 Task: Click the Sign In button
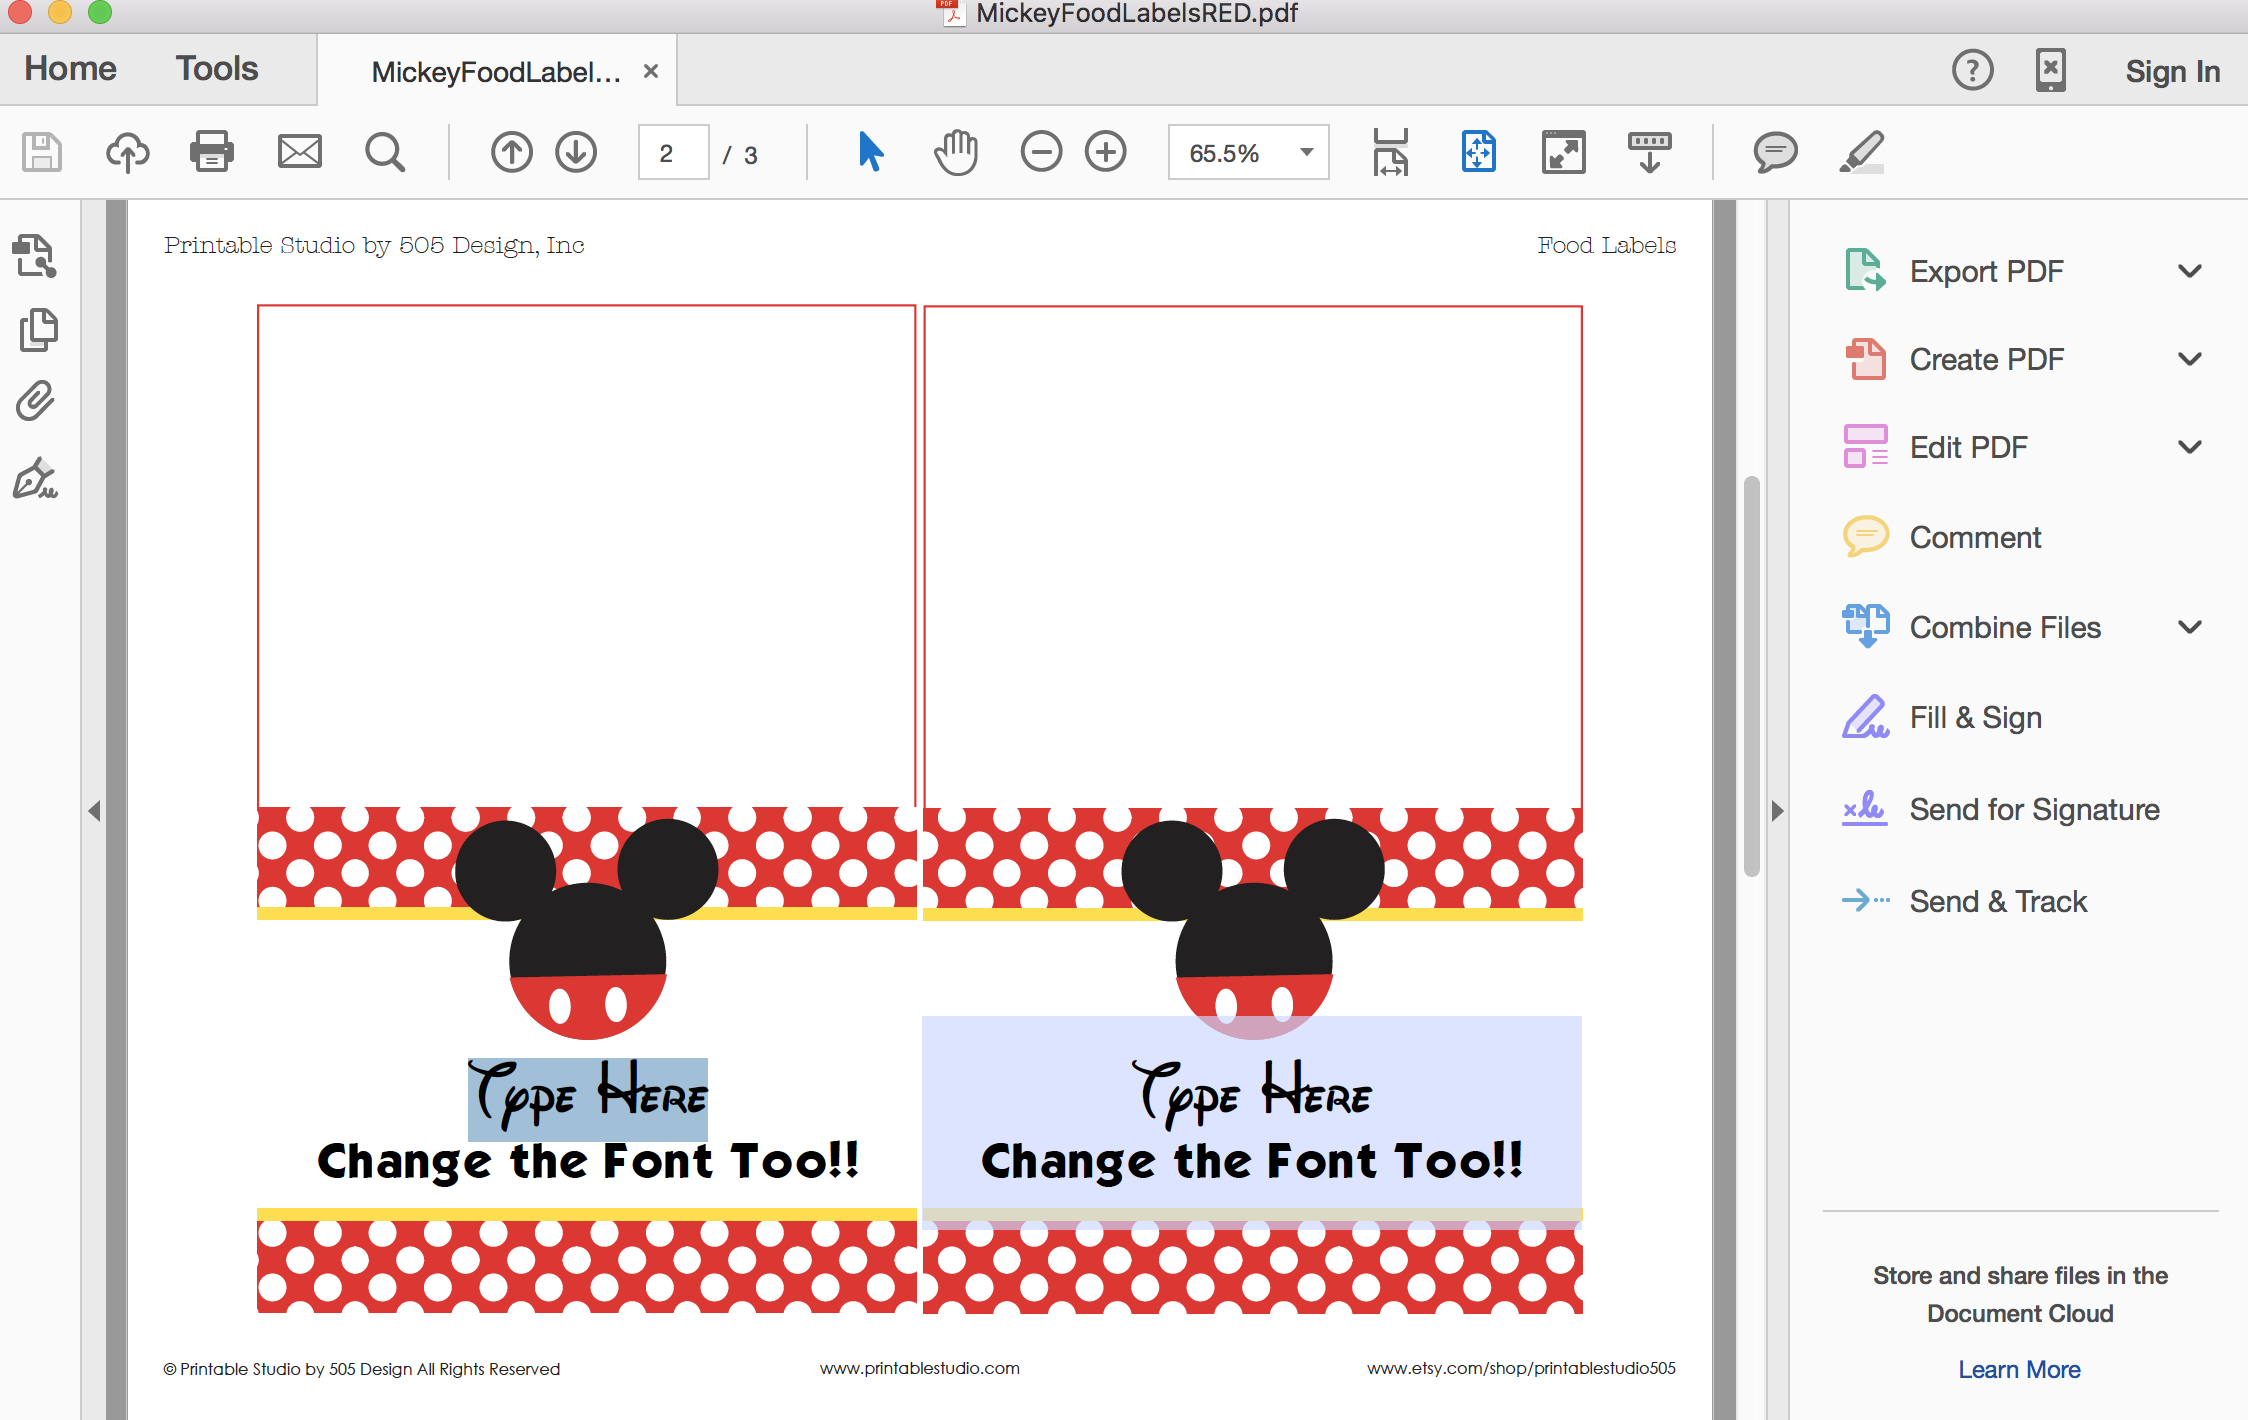2173,70
